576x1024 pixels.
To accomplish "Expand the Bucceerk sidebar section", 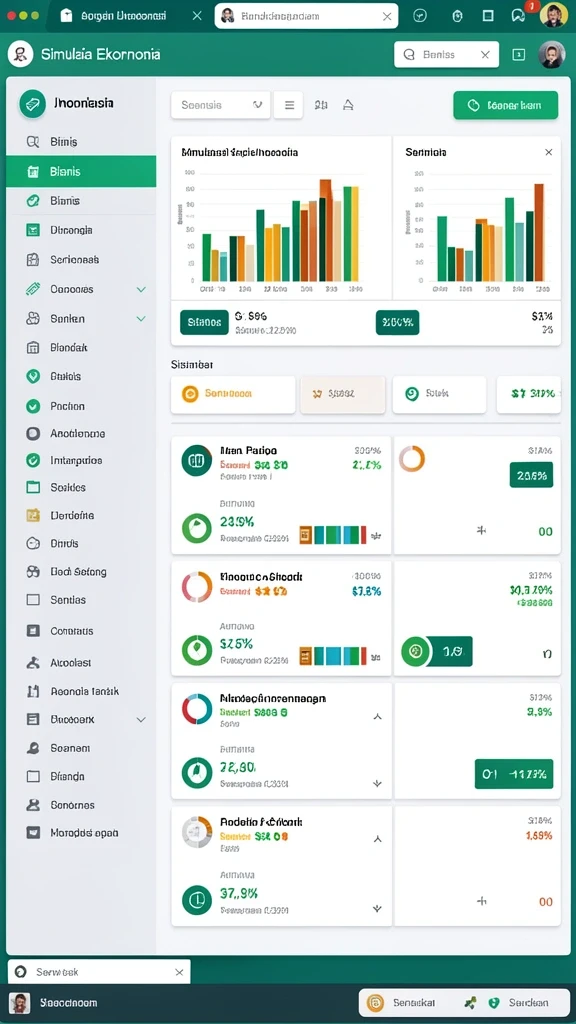I will click(x=141, y=719).
